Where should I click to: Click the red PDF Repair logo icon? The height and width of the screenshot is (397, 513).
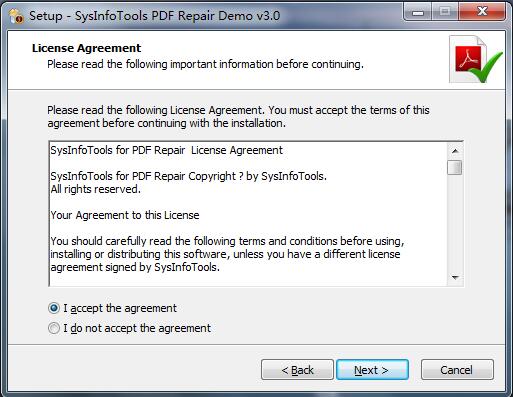coord(475,59)
